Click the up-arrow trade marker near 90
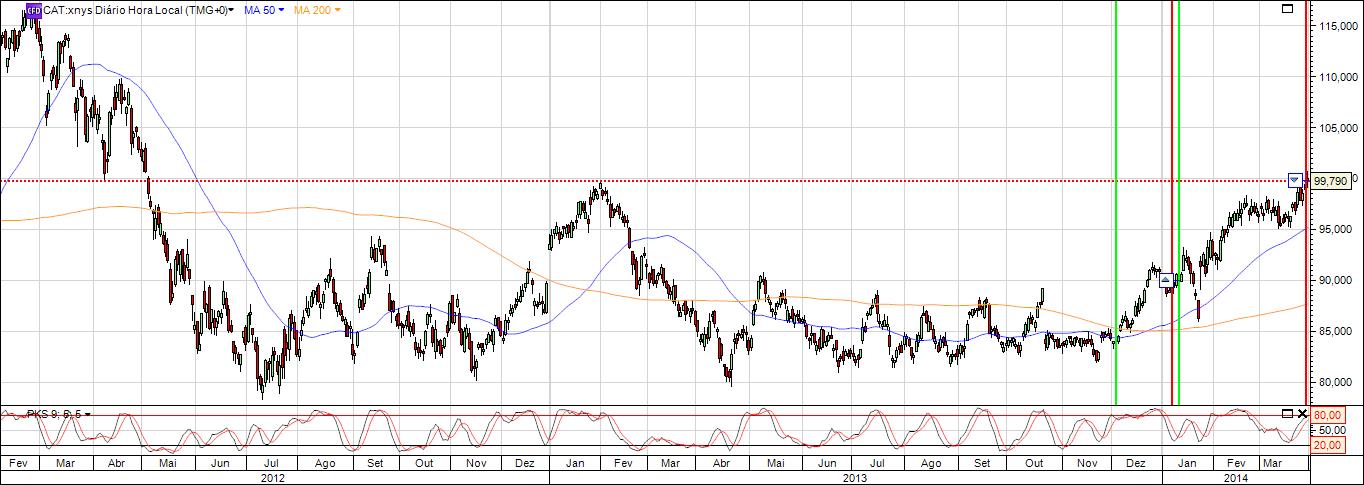This screenshot has width=1364, height=485. point(1166,280)
